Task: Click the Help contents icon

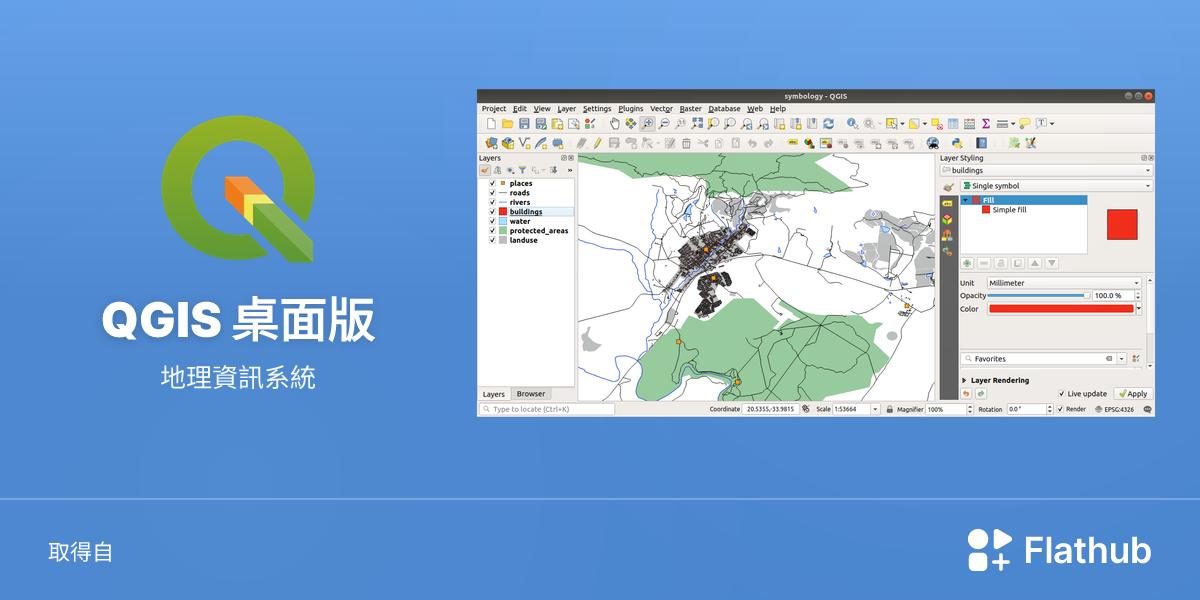Action: tap(981, 143)
